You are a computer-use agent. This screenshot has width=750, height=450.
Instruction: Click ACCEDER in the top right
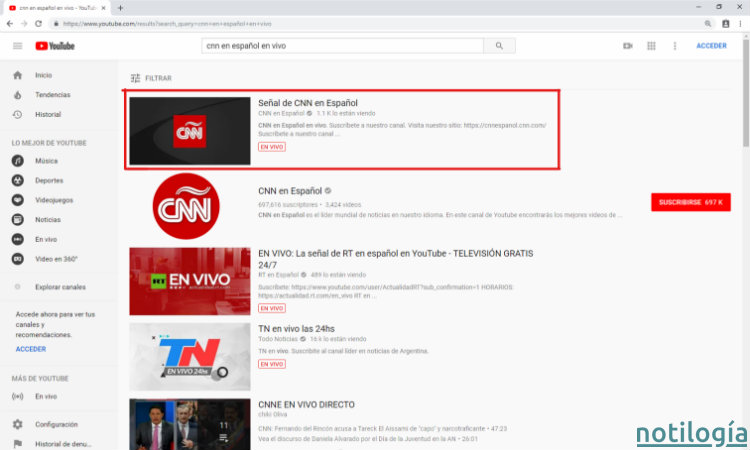tap(711, 46)
